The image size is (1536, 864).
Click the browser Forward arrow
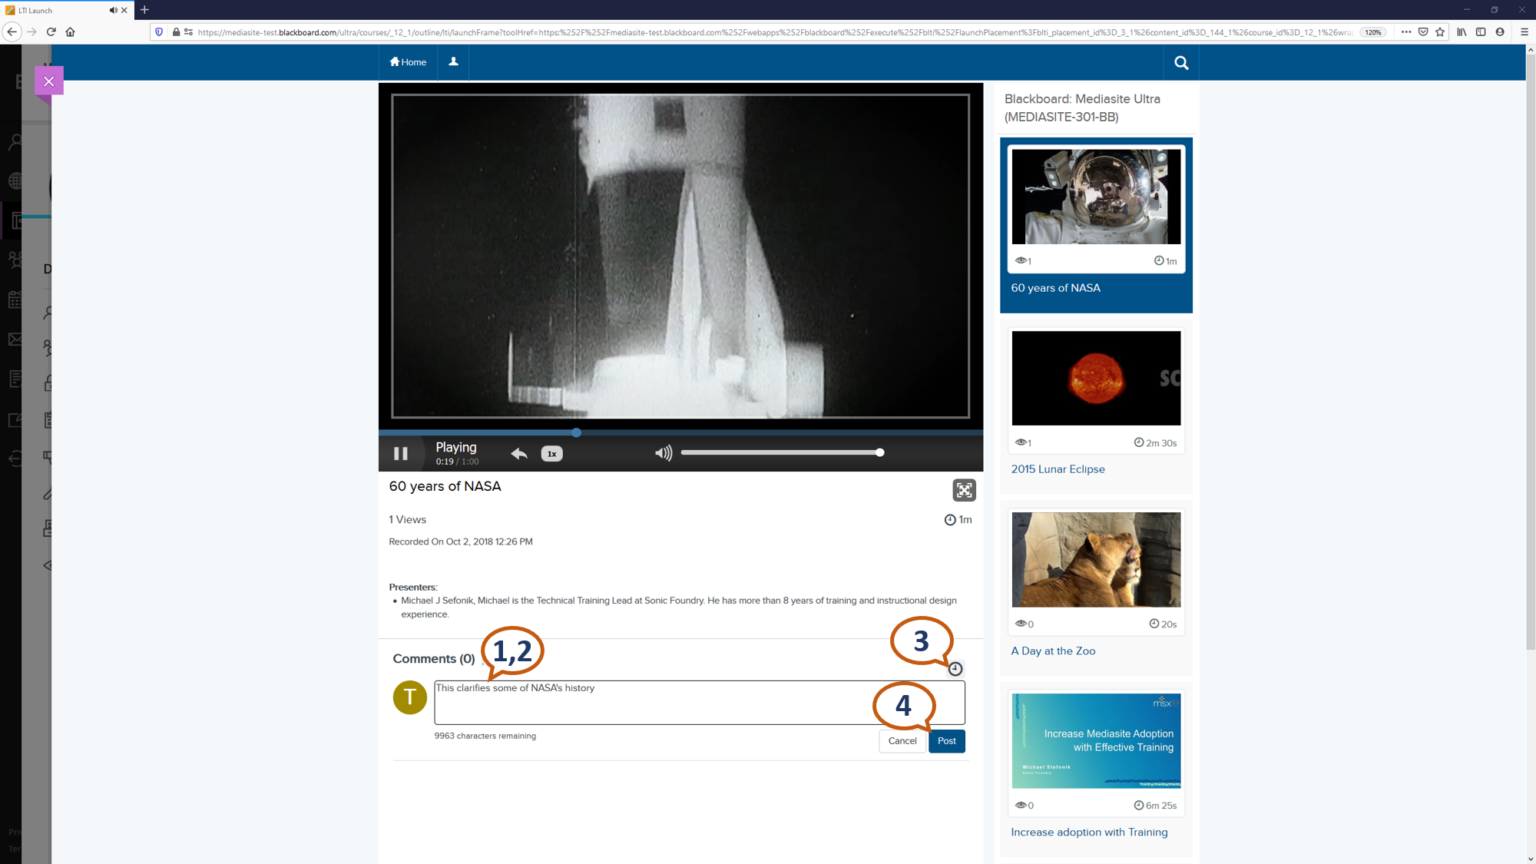point(32,32)
